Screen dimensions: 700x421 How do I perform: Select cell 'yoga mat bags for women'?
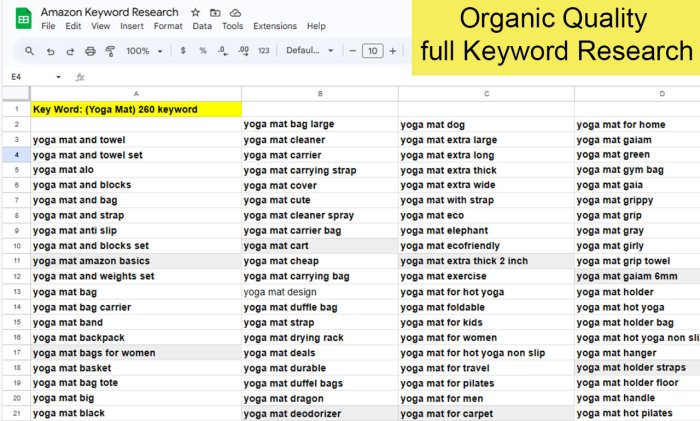click(136, 353)
